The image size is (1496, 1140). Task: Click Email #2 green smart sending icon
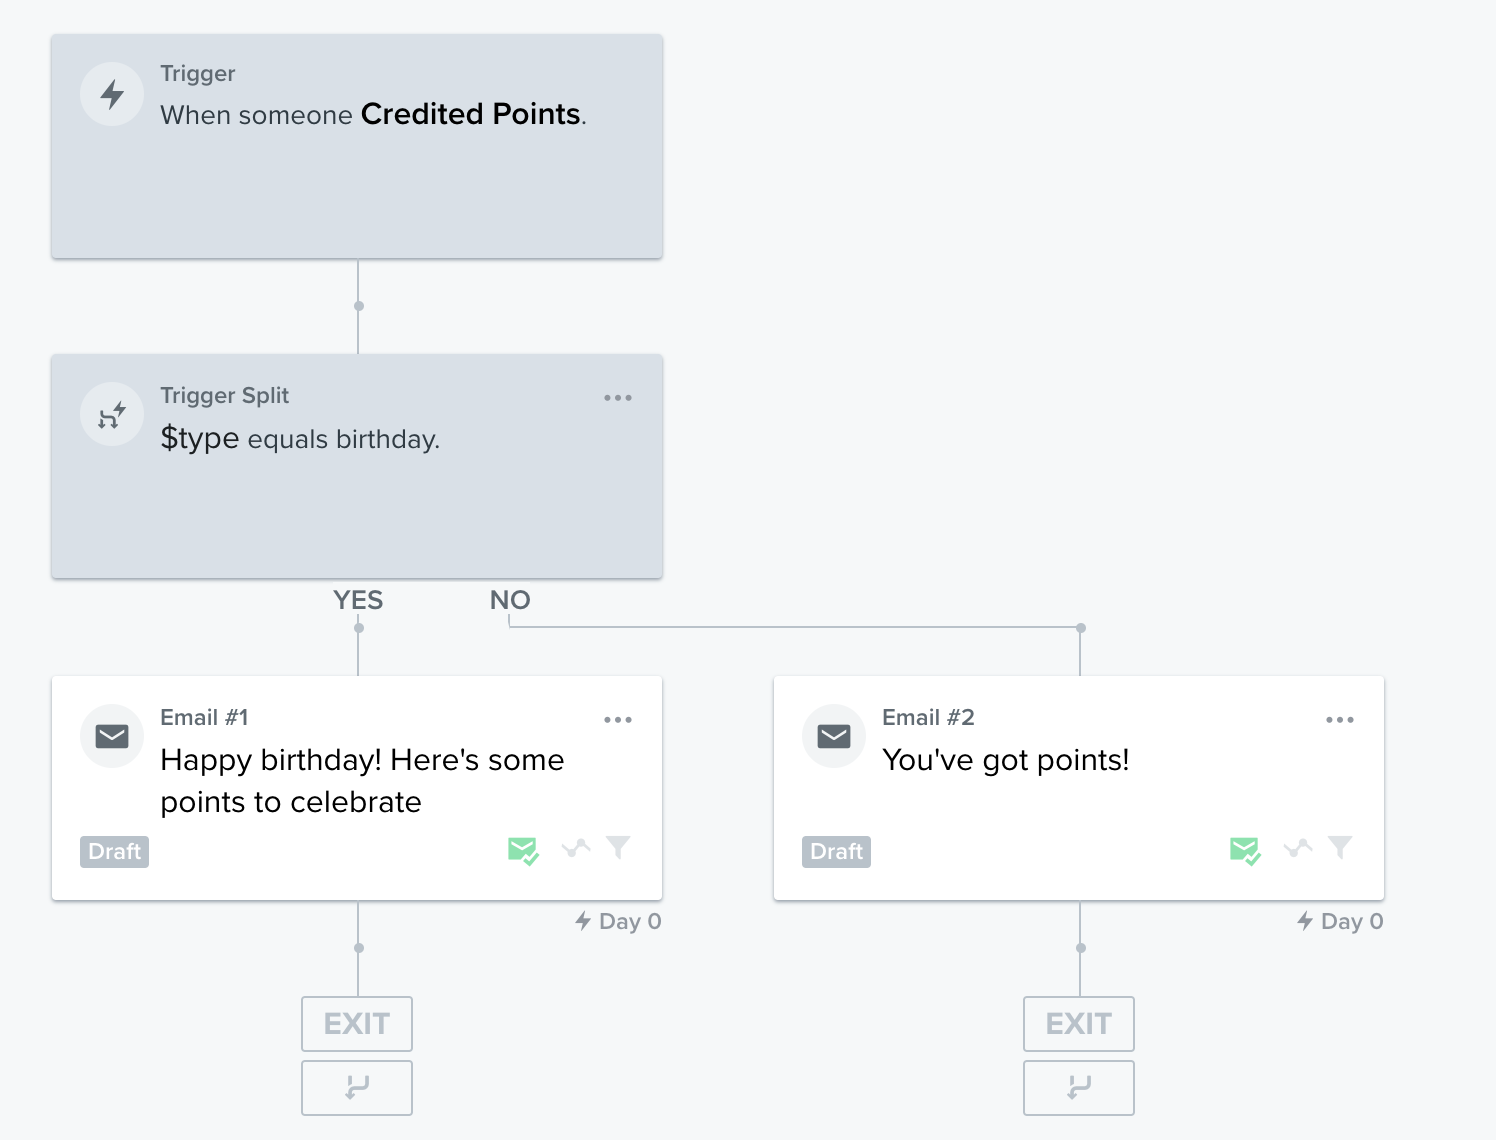(1245, 851)
